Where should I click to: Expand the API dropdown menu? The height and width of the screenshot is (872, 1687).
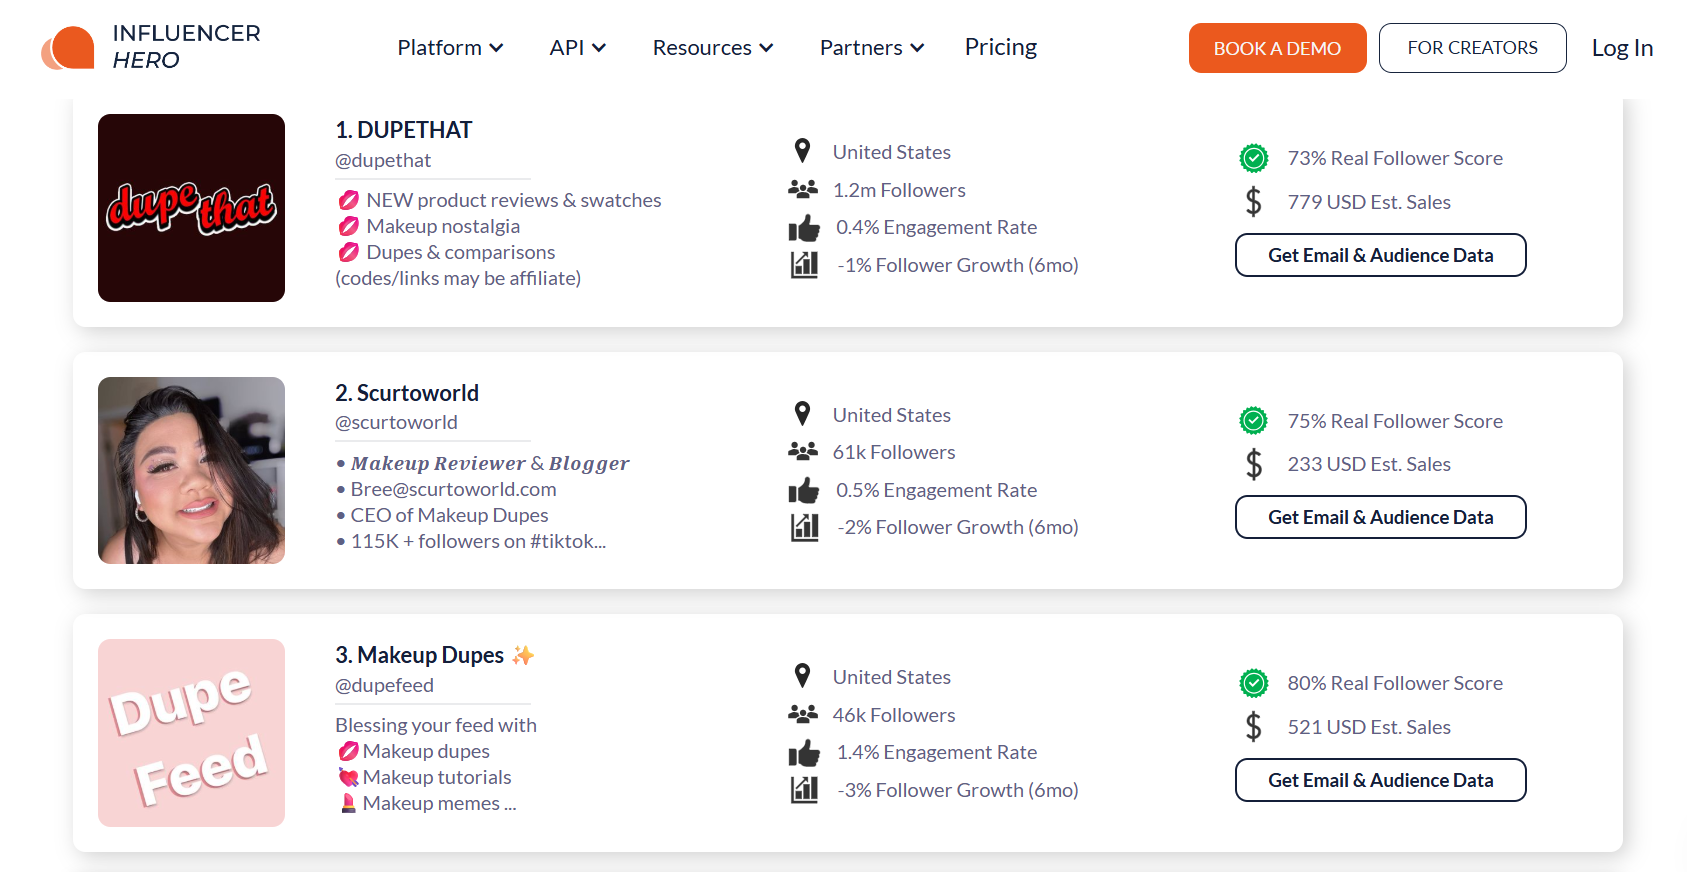pyautogui.click(x=578, y=48)
